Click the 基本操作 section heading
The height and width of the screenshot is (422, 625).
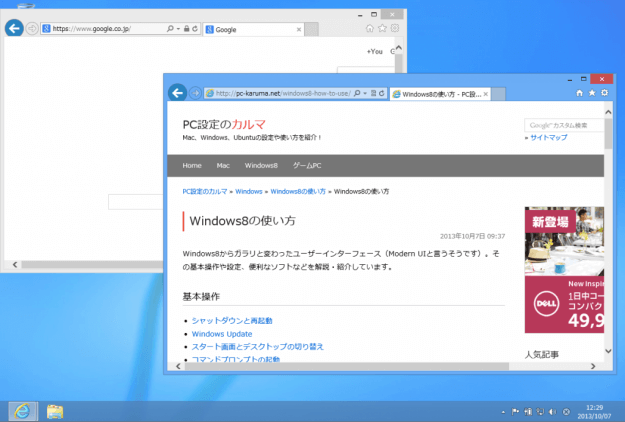pyautogui.click(x=201, y=296)
